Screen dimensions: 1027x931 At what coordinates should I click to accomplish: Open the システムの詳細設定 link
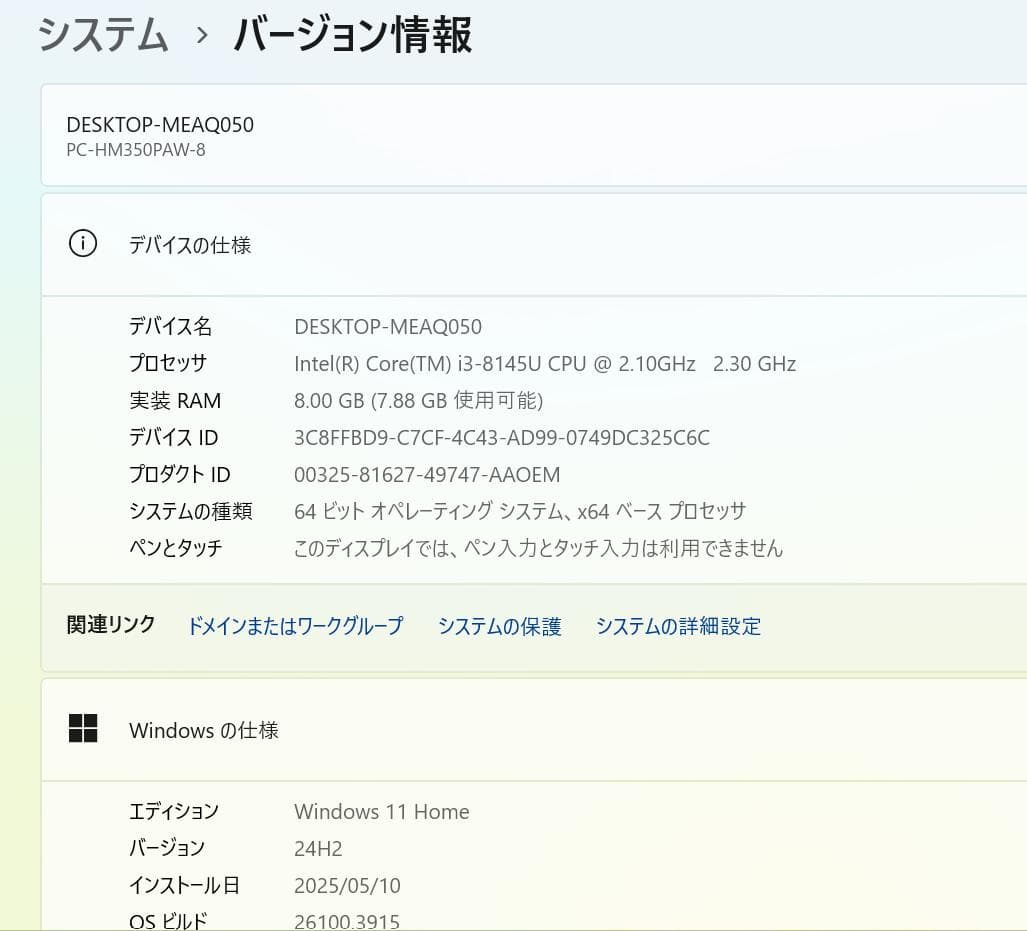(x=677, y=626)
